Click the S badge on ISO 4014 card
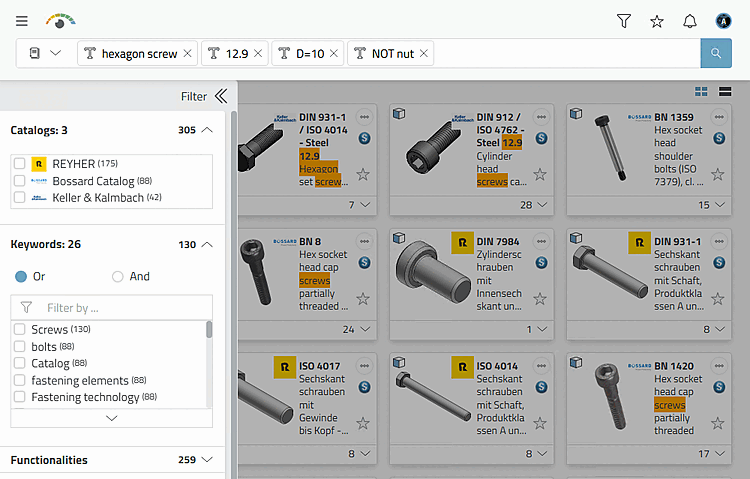 (x=541, y=387)
